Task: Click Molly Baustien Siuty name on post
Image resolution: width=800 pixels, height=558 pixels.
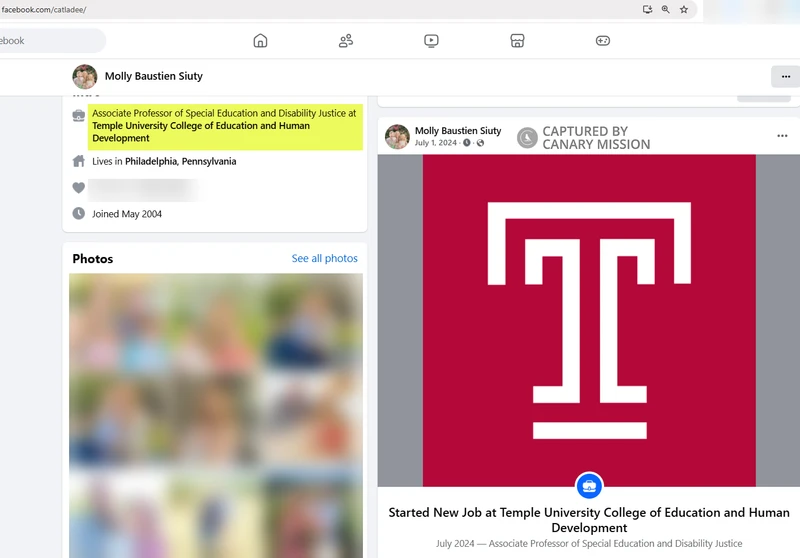Action: tap(458, 131)
